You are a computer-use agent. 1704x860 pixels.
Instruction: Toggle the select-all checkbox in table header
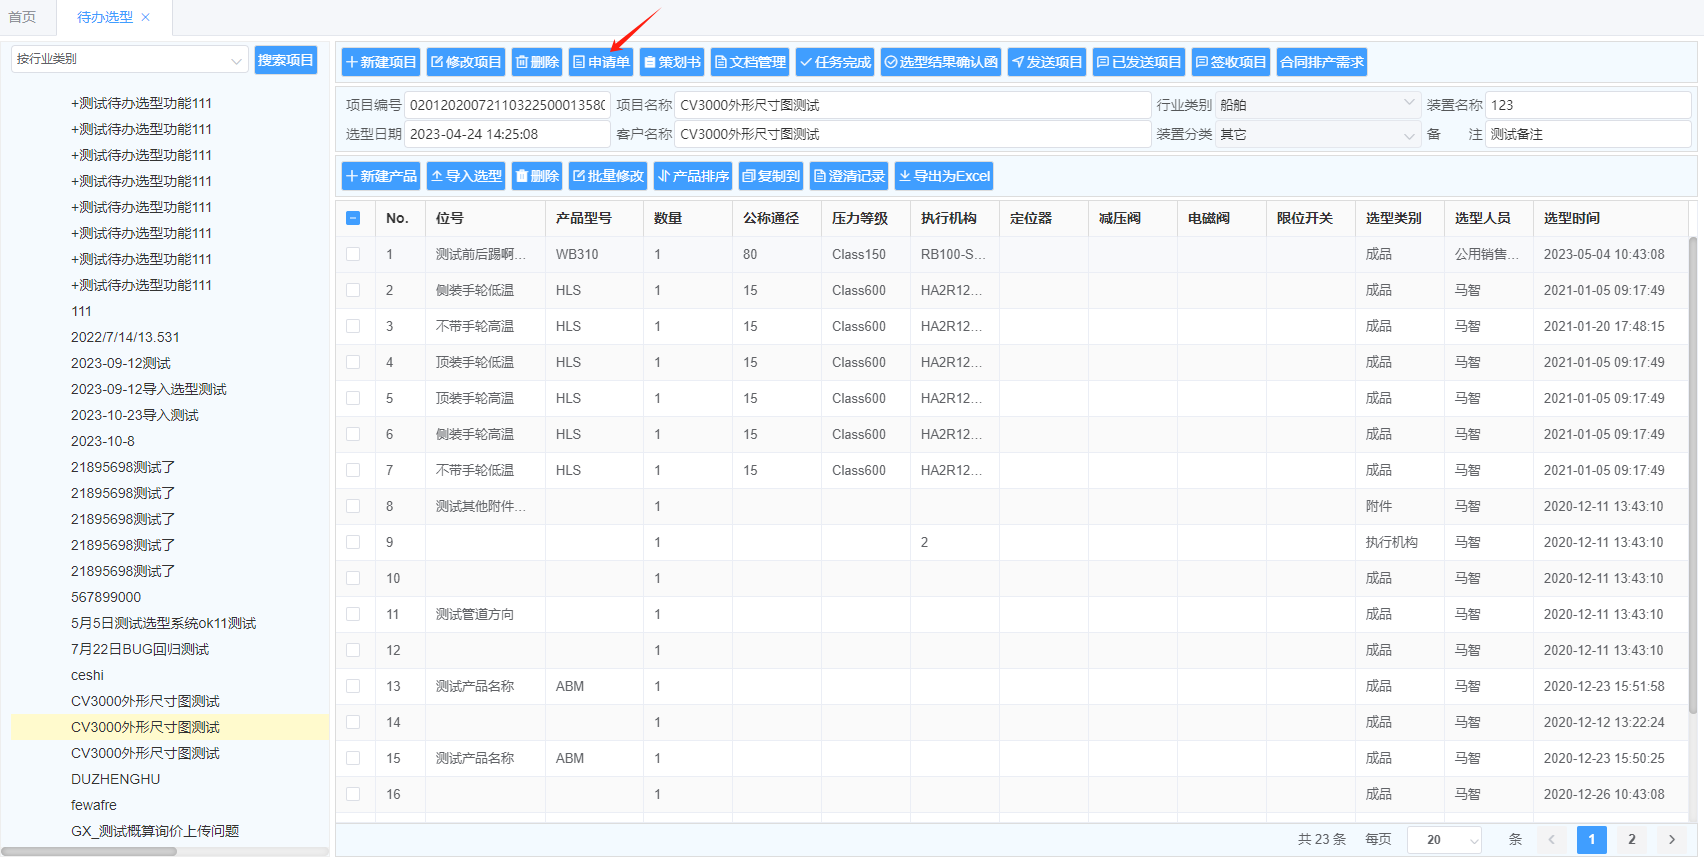[x=353, y=218]
